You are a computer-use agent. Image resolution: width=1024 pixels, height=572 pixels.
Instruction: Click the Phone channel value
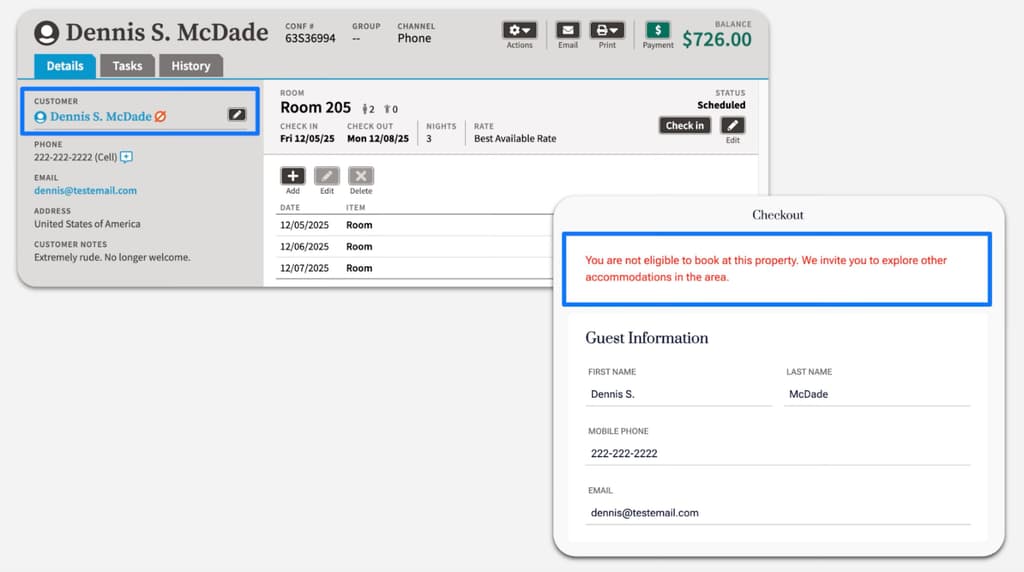click(414, 39)
